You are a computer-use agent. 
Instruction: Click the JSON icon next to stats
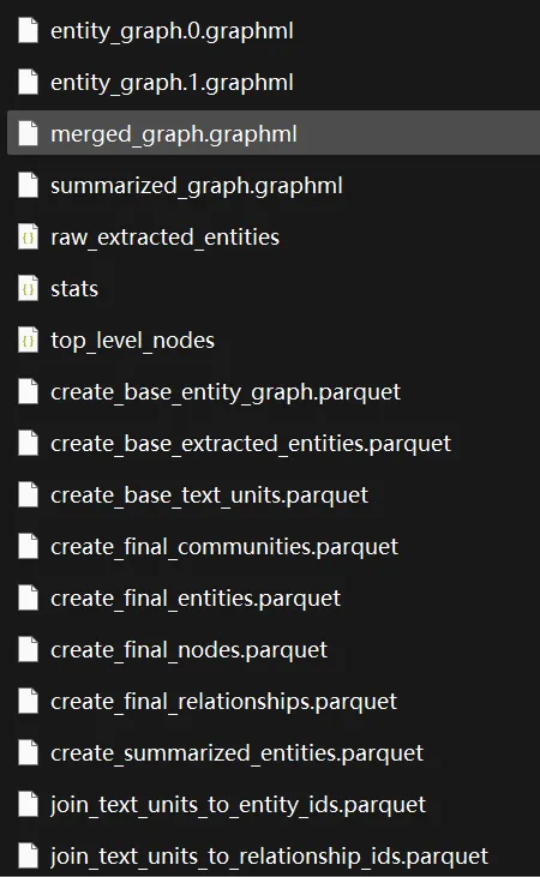pyautogui.click(x=28, y=289)
